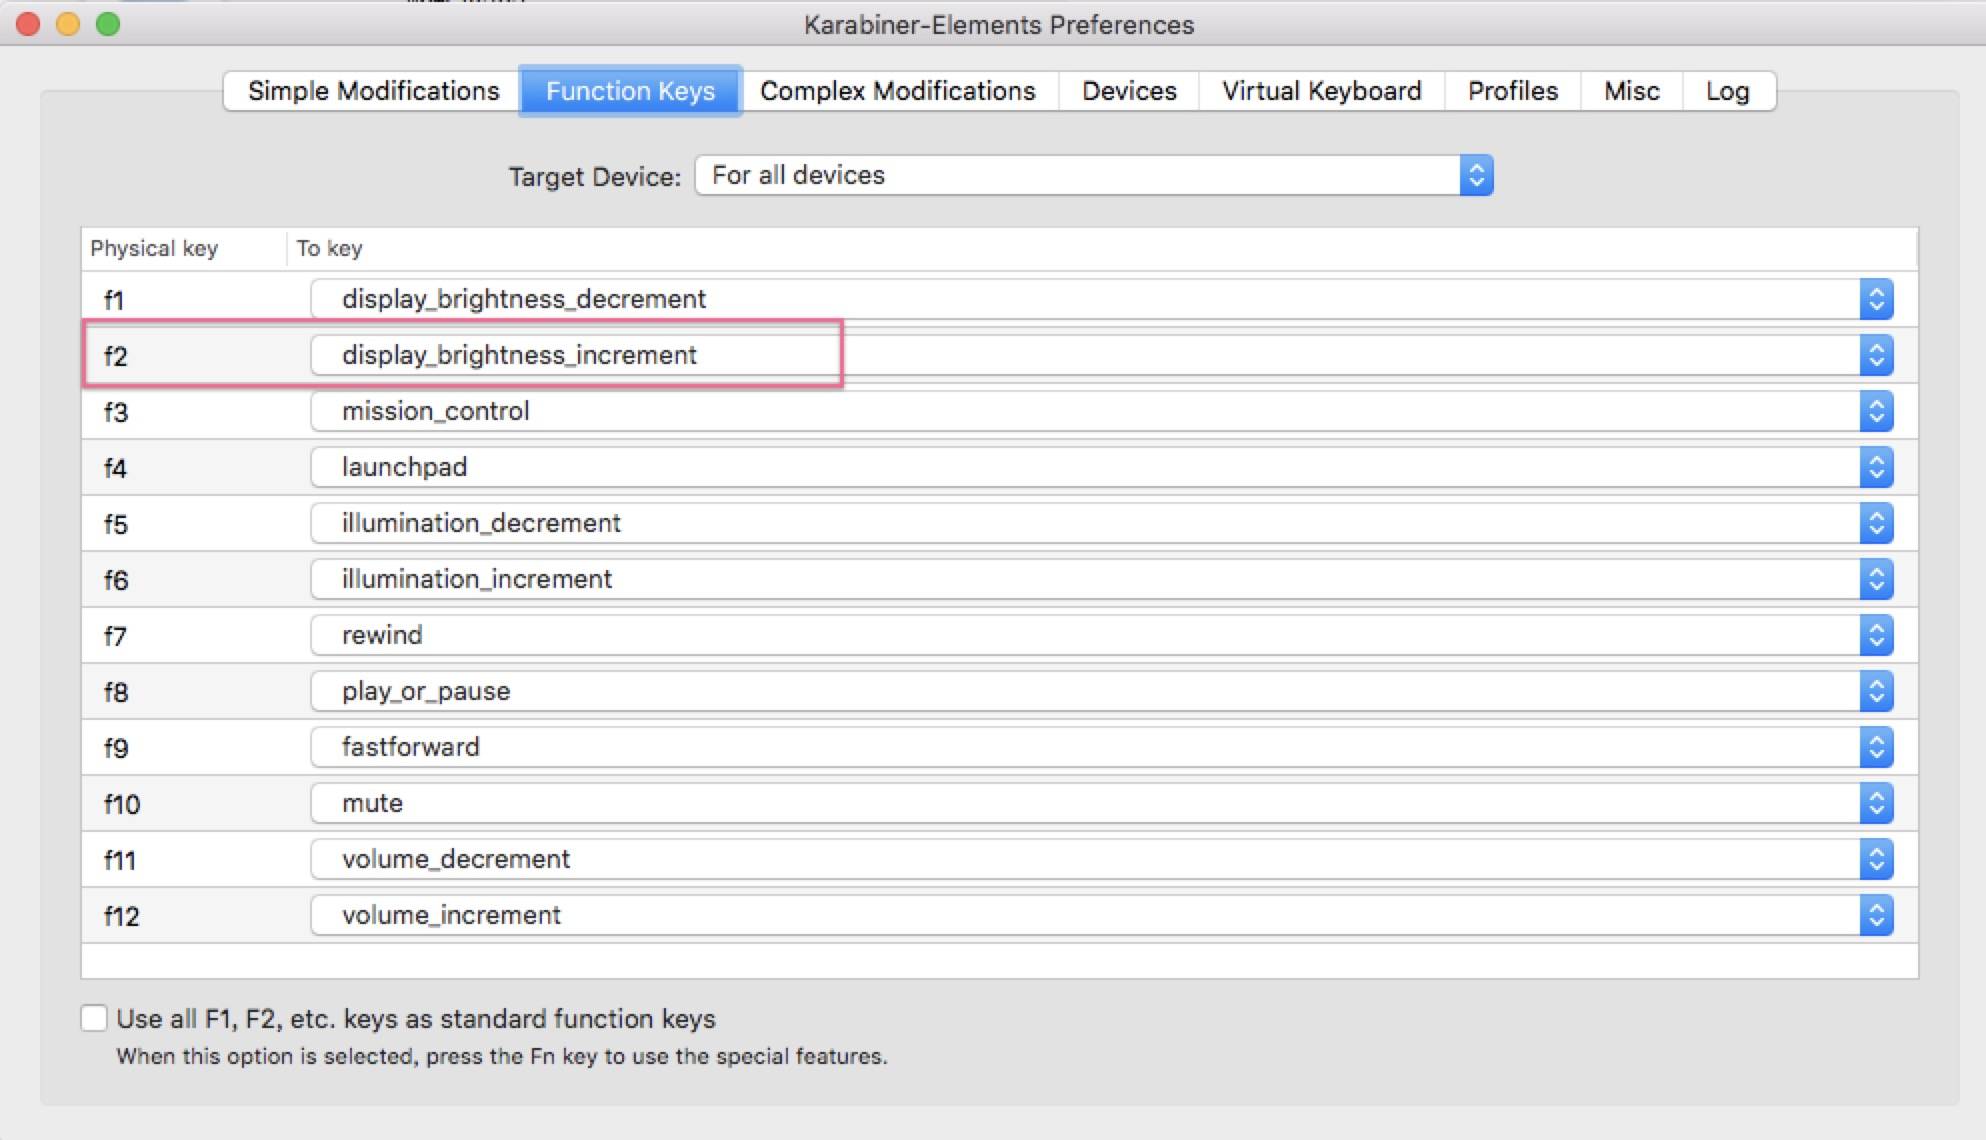The image size is (1986, 1140).
Task: Open the Profiles tab
Action: pos(1512,91)
